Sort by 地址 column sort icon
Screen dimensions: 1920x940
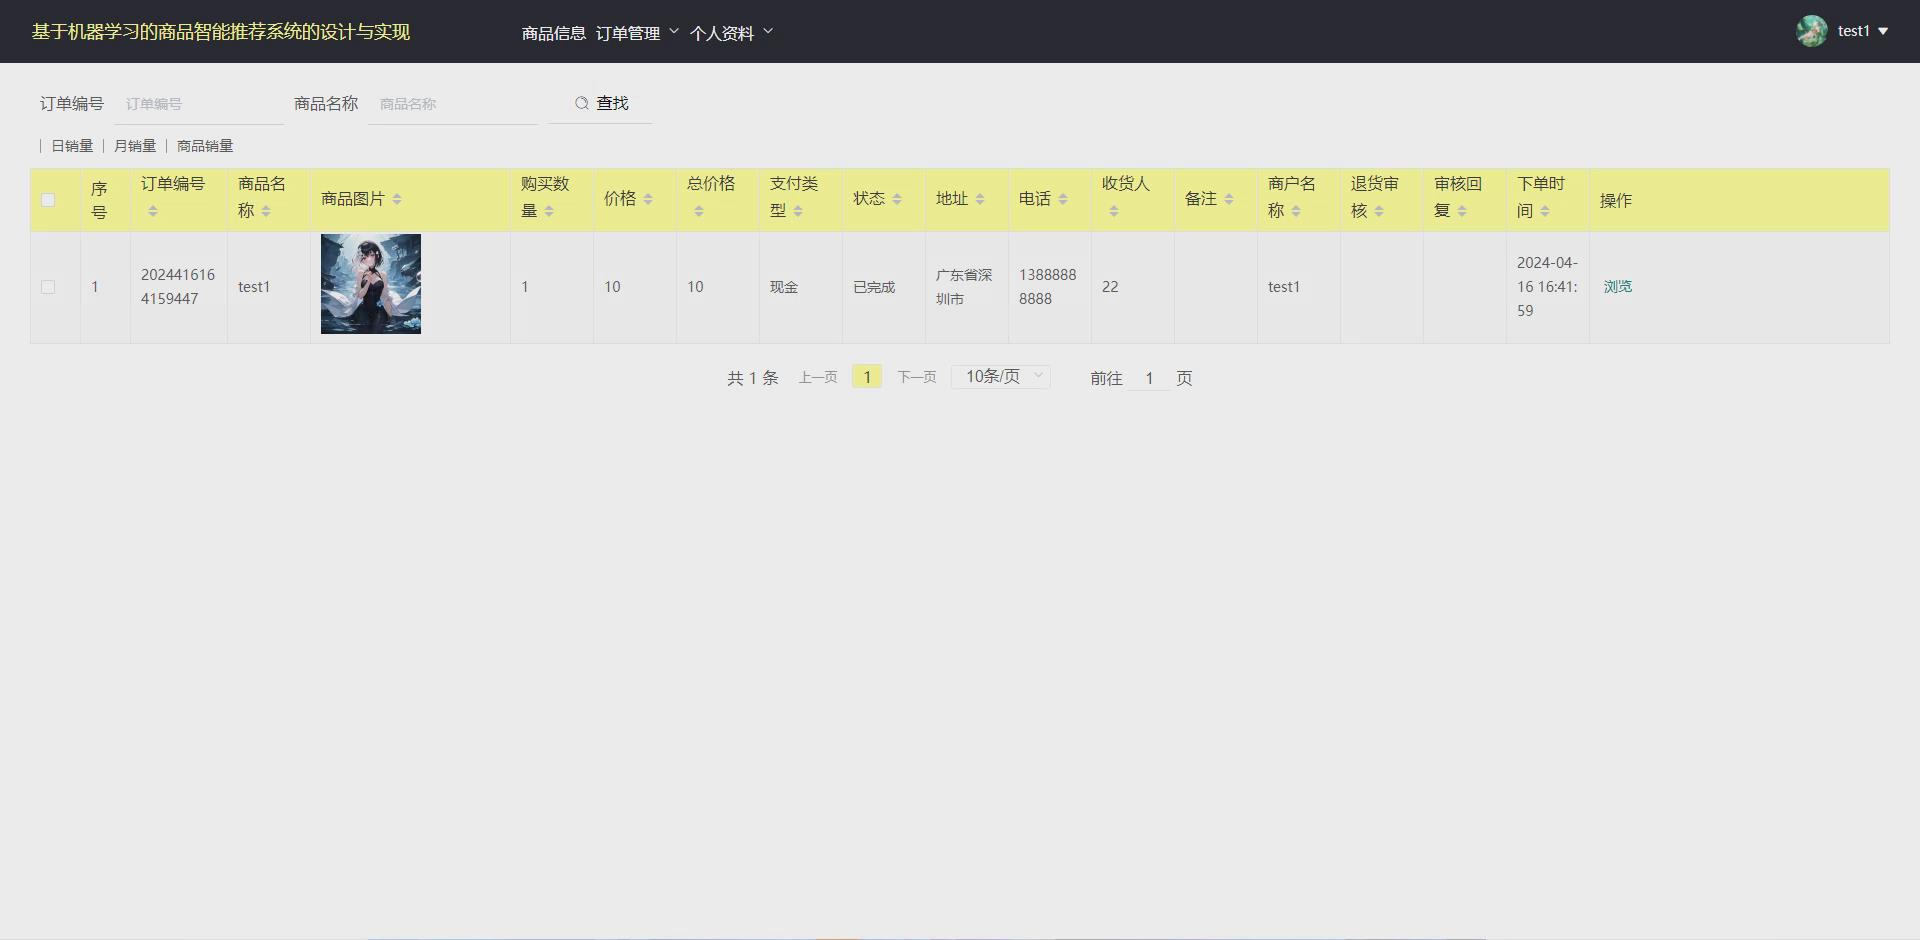click(980, 199)
